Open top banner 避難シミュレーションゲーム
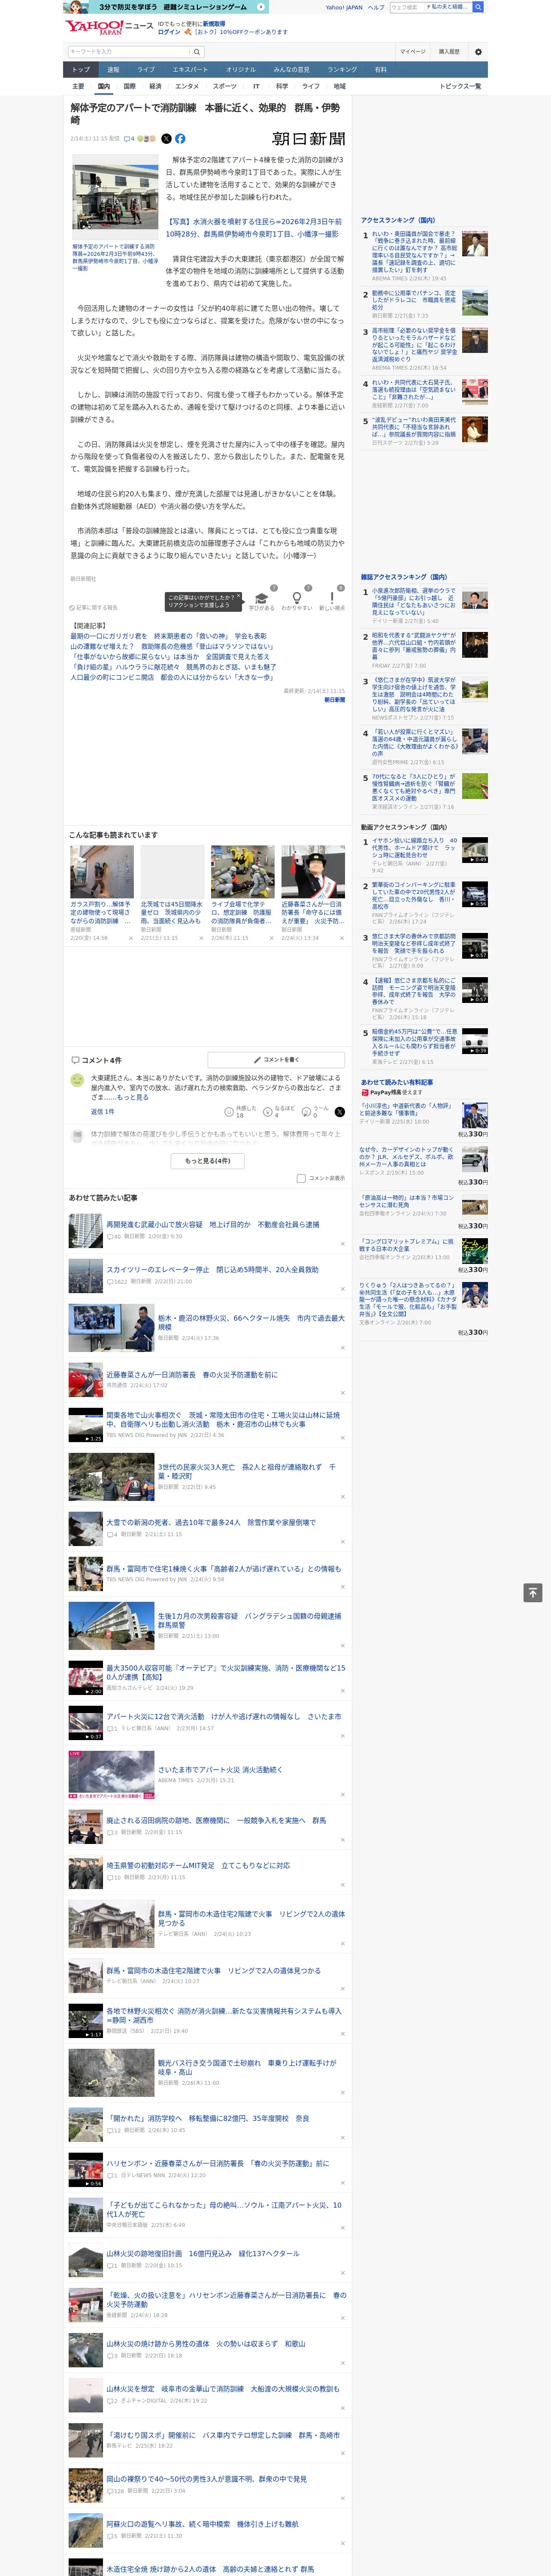The image size is (551, 2576). point(165,7)
